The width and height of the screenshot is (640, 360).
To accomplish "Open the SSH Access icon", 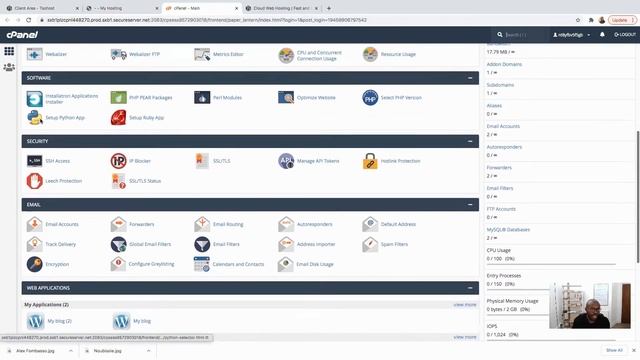I will (x=35, y=161).
